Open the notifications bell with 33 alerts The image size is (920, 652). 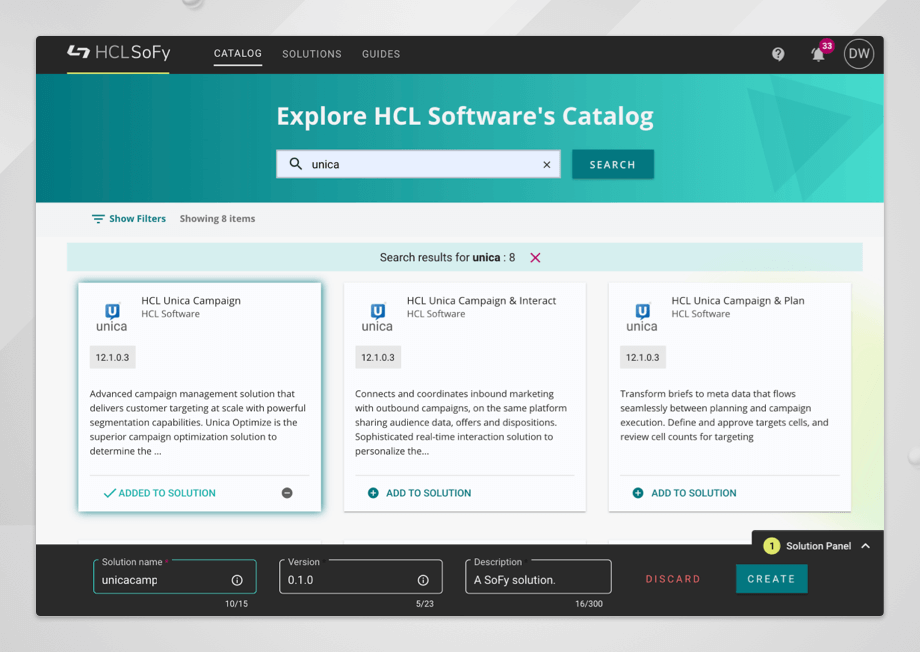(x=818, y=54)
